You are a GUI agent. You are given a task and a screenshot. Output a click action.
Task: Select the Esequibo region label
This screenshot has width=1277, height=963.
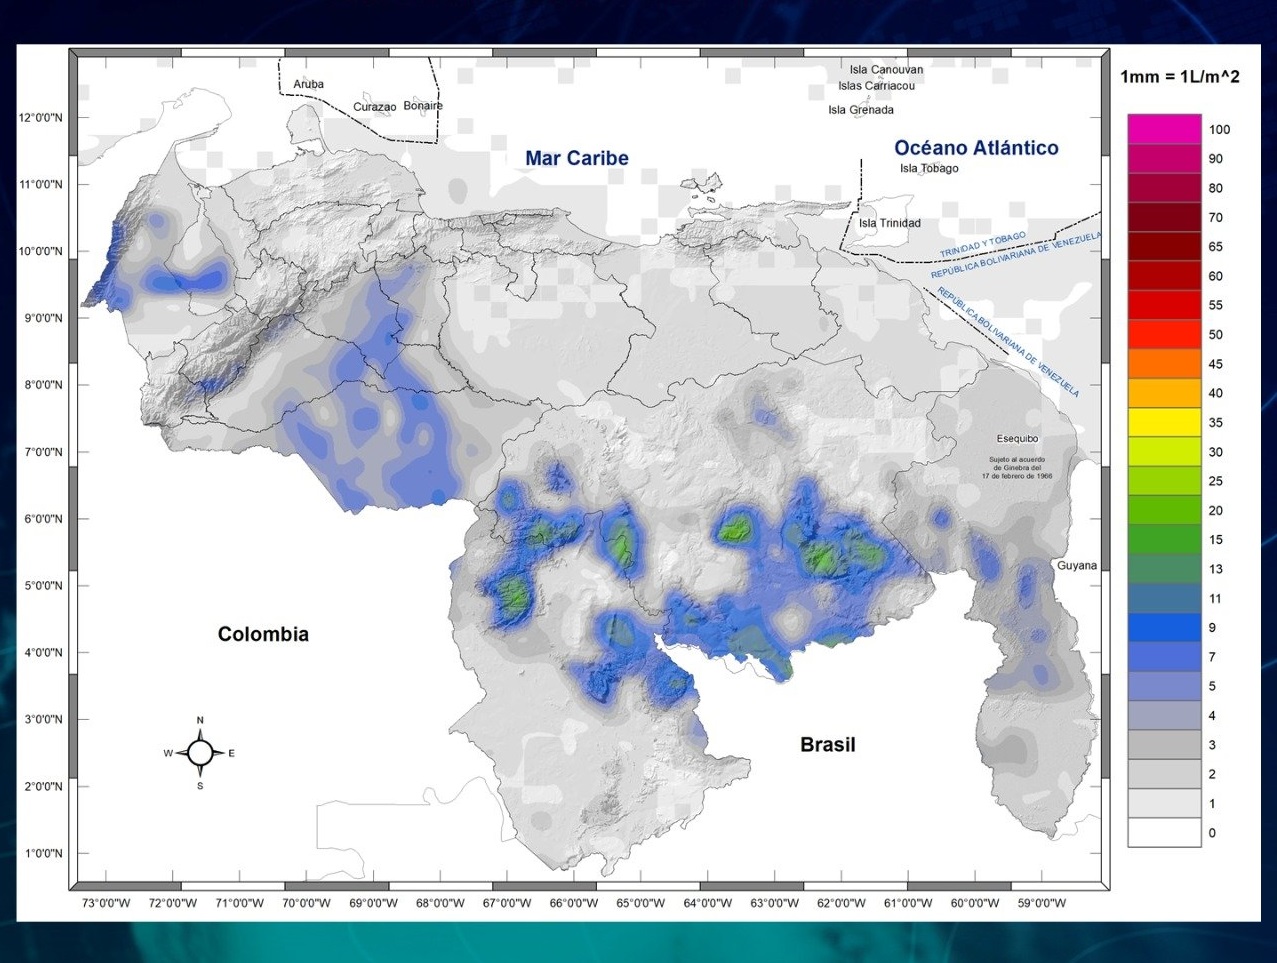tap(1017, 439)
